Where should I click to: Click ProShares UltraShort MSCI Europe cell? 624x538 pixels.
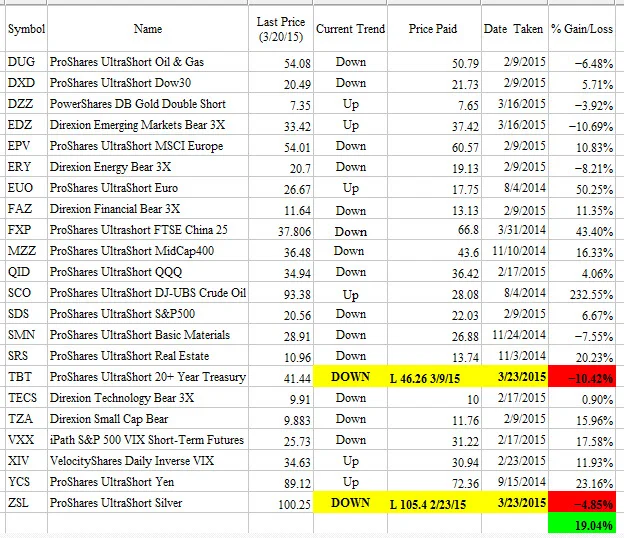click(x=148, y=146)
